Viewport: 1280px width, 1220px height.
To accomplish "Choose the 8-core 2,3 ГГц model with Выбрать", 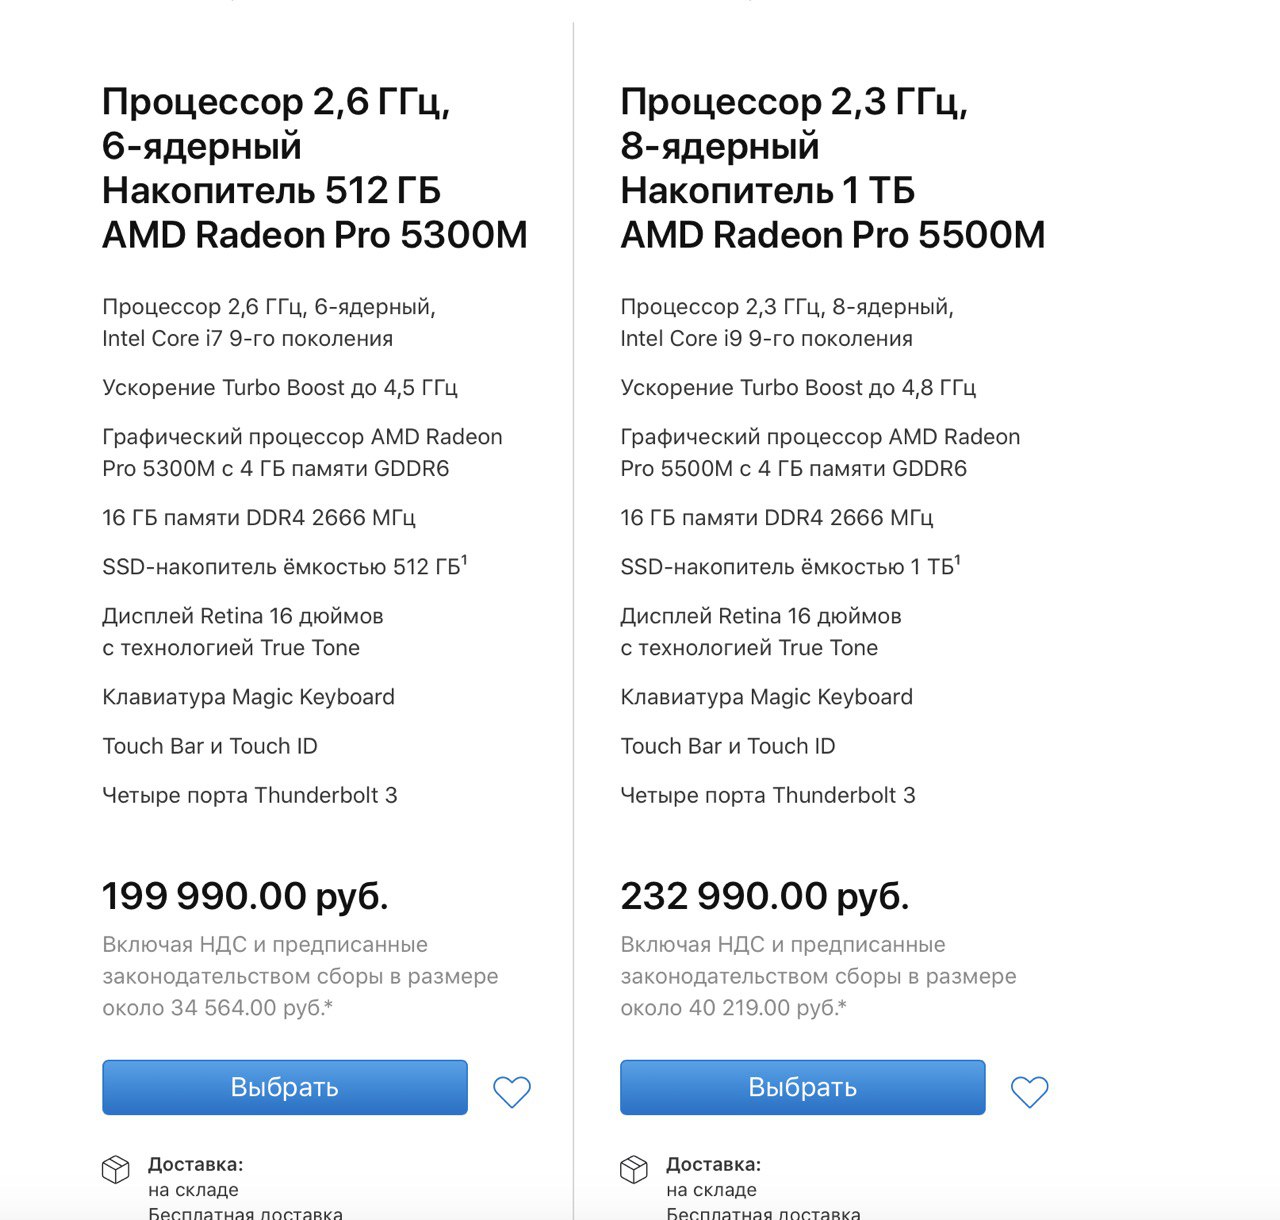I will [x=803, y=1087].
